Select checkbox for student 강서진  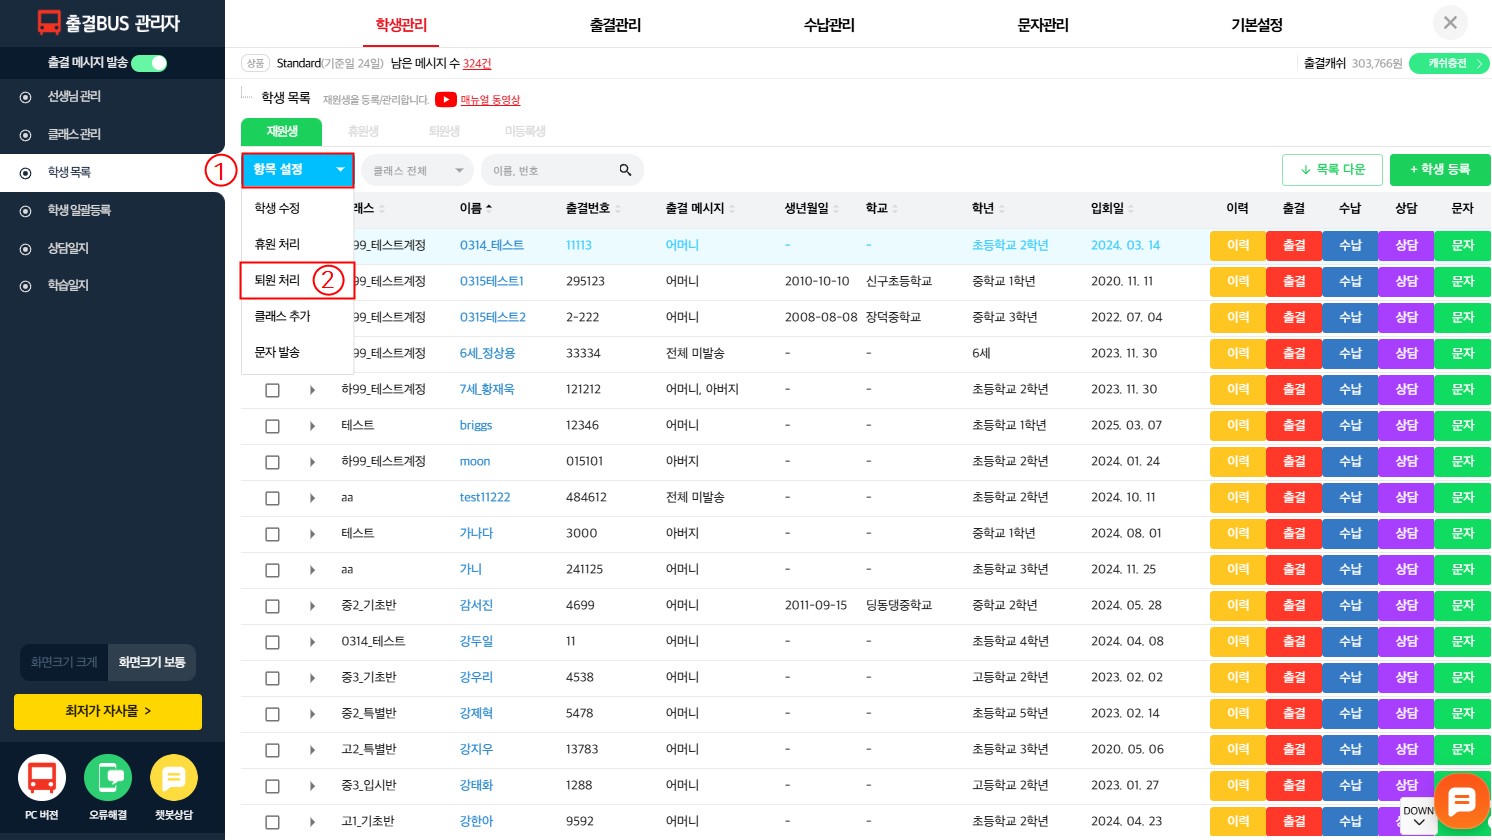(272, 606)
